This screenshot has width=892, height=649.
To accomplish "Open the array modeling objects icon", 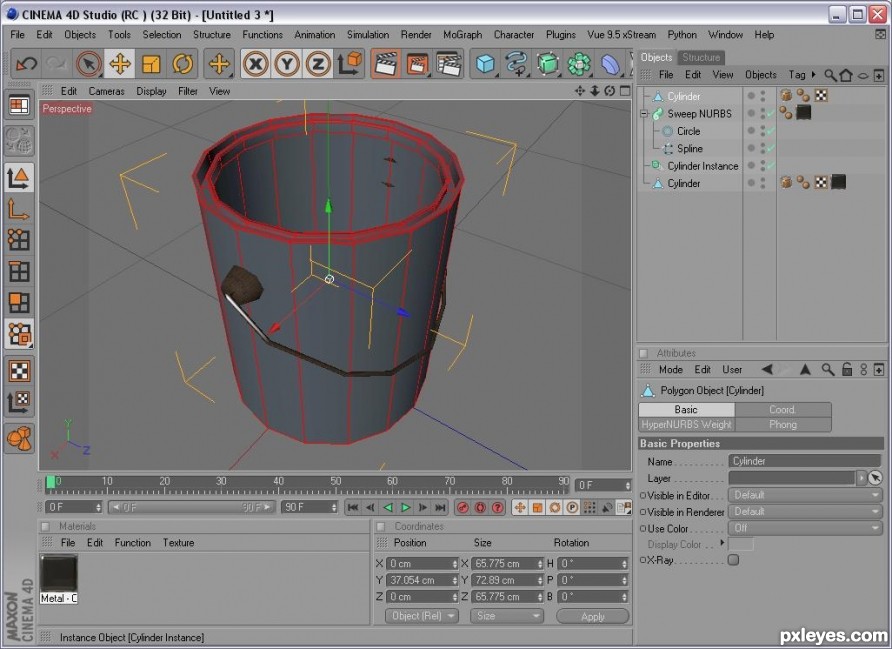I will [x=579, y=64].
